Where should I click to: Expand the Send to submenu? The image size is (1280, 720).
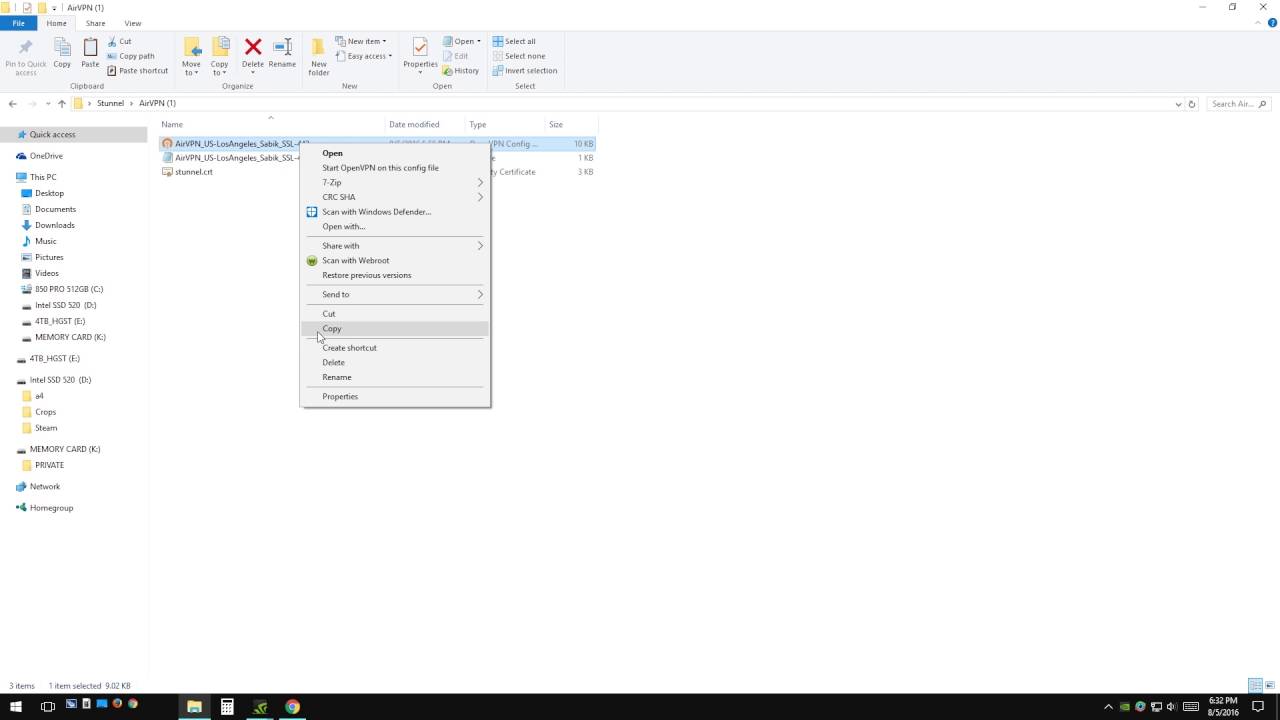395,295
